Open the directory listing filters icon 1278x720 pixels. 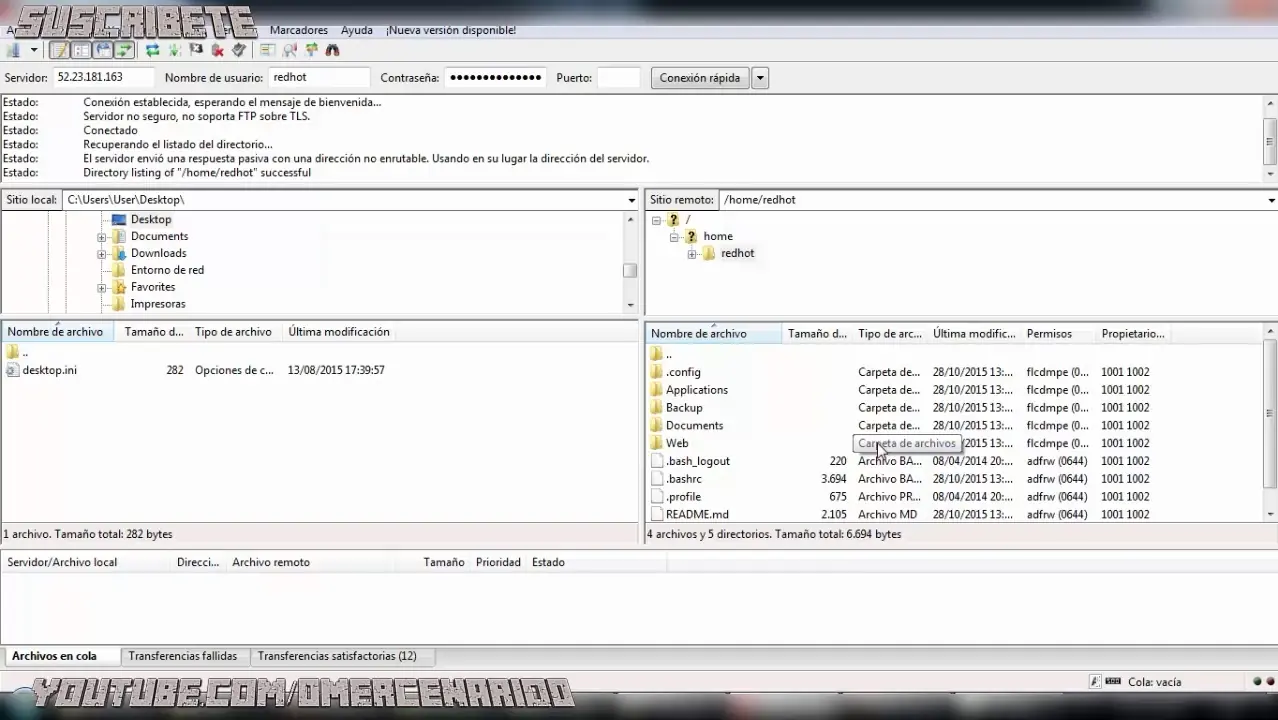point(268,50)
